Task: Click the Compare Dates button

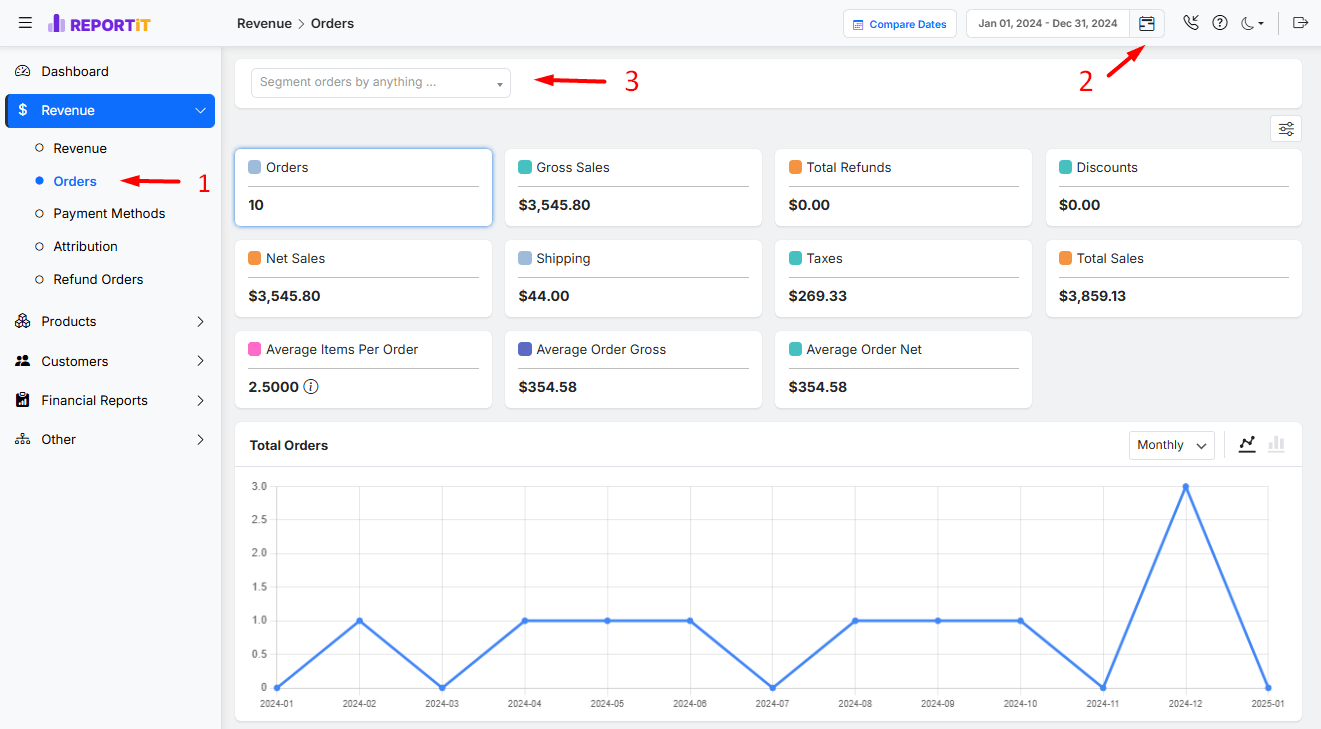Action: (899, 22)
